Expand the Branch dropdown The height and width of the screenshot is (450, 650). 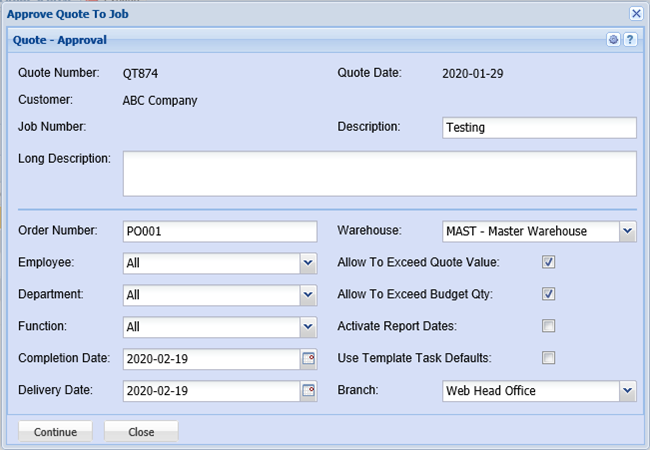click(x=627, y=391)
